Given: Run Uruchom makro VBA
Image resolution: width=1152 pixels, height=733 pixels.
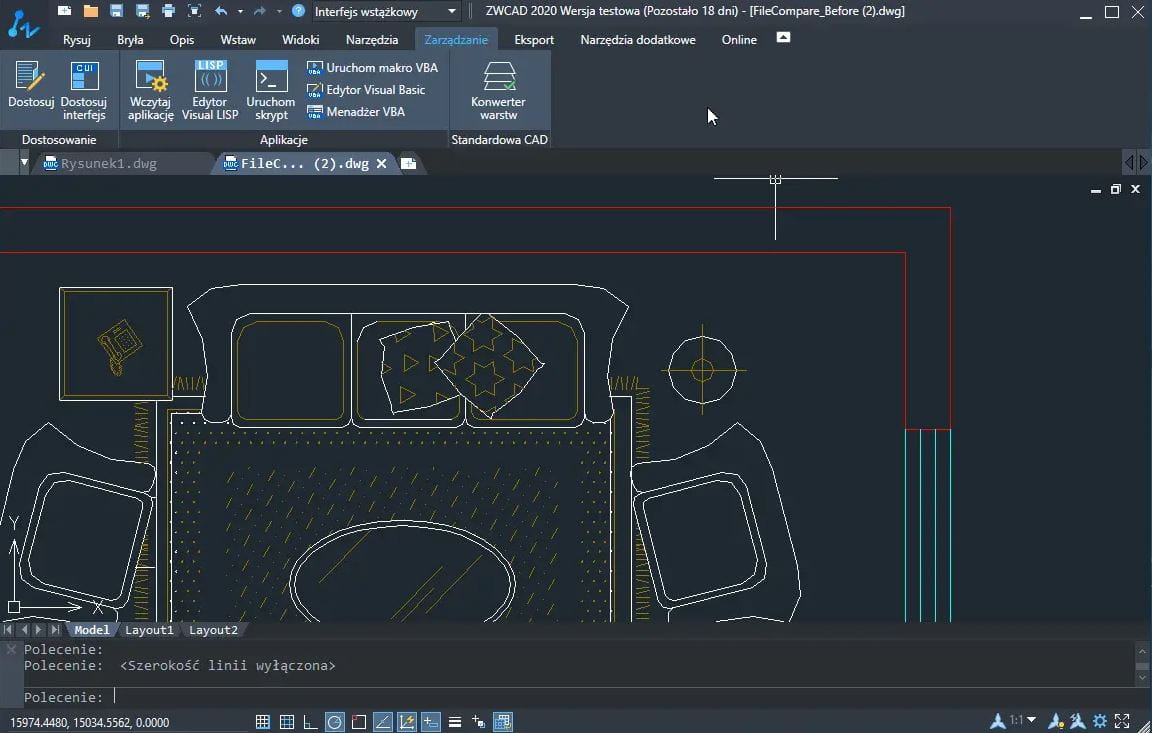Looking at the screenshot, I should tap(372, 68).
